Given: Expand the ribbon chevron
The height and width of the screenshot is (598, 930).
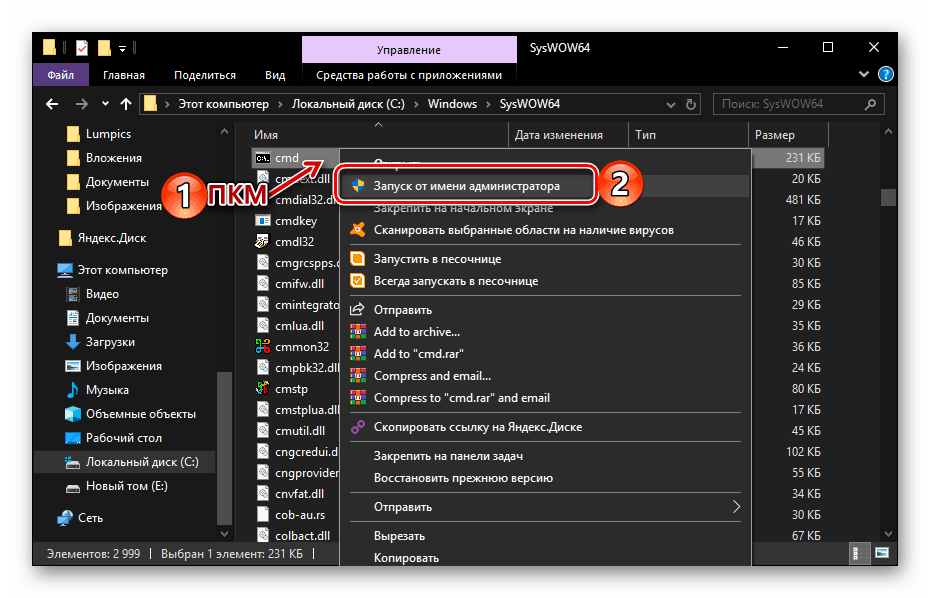Looking at the screenshot, I should (x=864, y=74).
